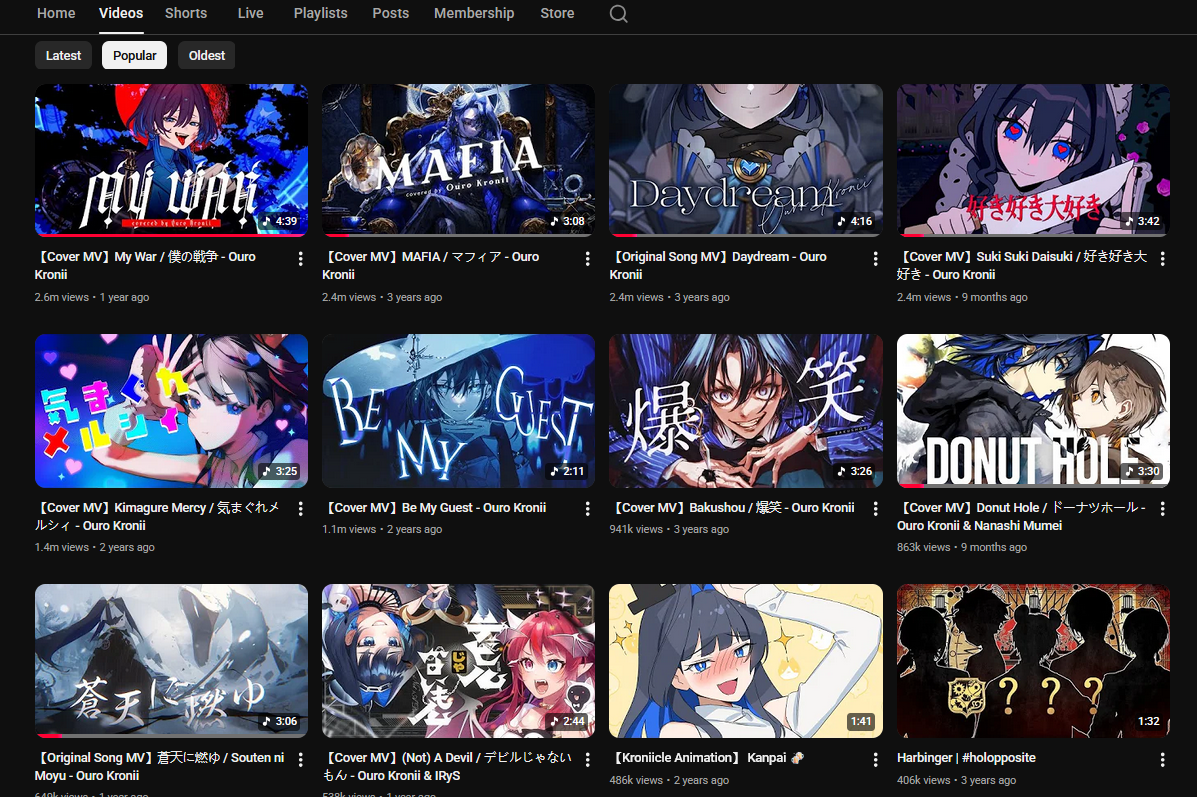
Task: Switch to the Posts tab
Action: pyautogui.click(x=391, y=13)
